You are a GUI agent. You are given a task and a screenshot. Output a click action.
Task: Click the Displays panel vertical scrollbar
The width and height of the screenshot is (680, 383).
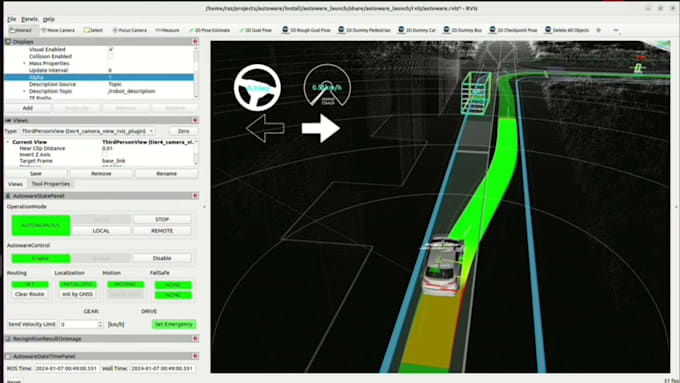click(196, 72)
